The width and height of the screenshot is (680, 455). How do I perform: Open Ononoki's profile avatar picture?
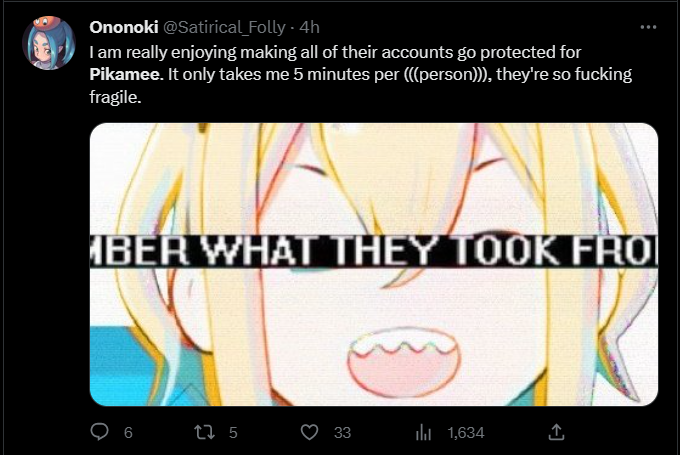pos(48,42)
